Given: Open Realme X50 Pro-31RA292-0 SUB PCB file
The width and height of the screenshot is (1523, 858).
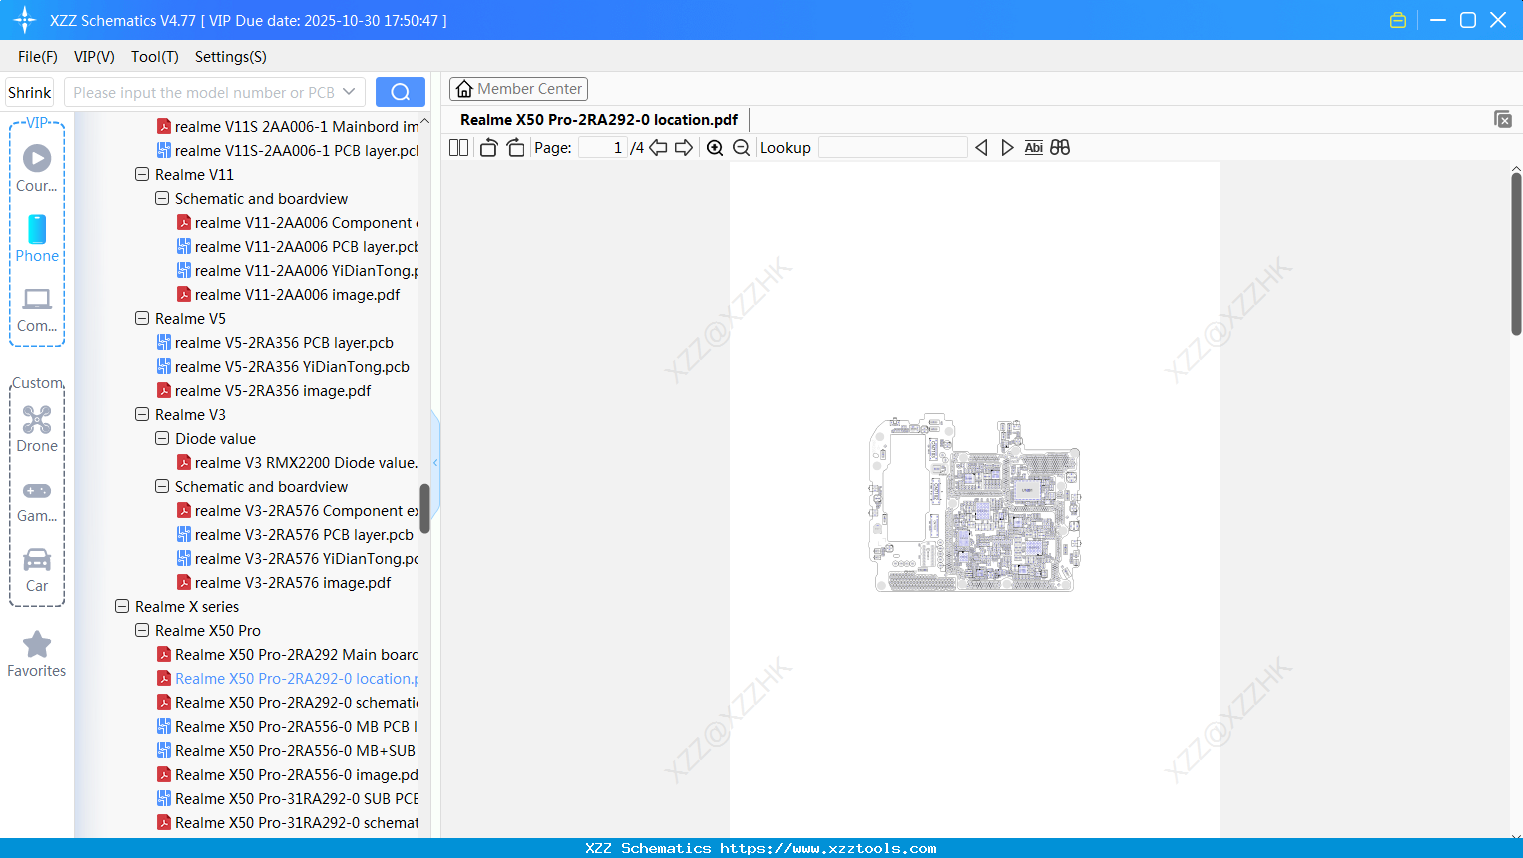Looking at the screenshot, I should coord(288,798).
